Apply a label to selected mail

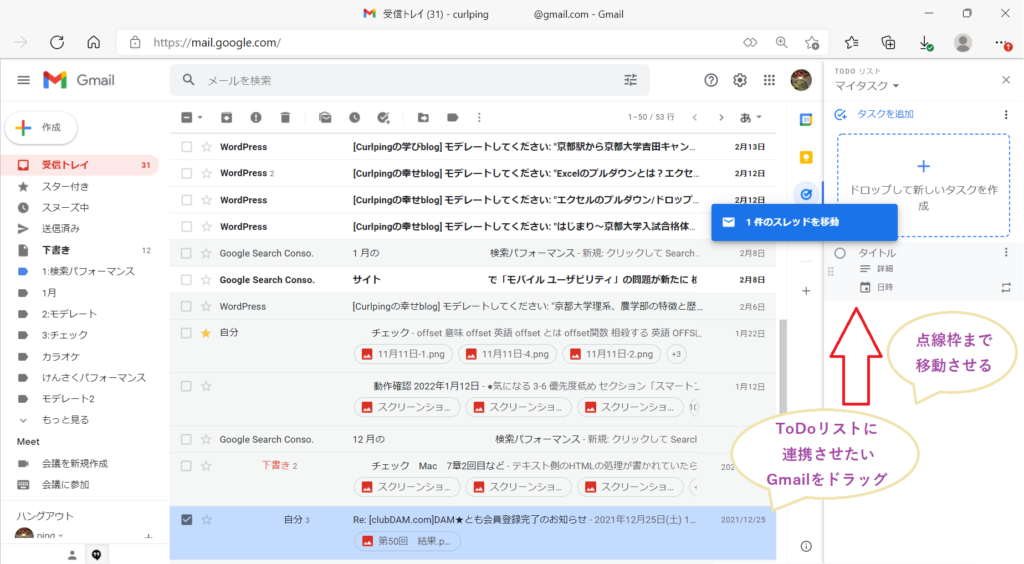453,118
